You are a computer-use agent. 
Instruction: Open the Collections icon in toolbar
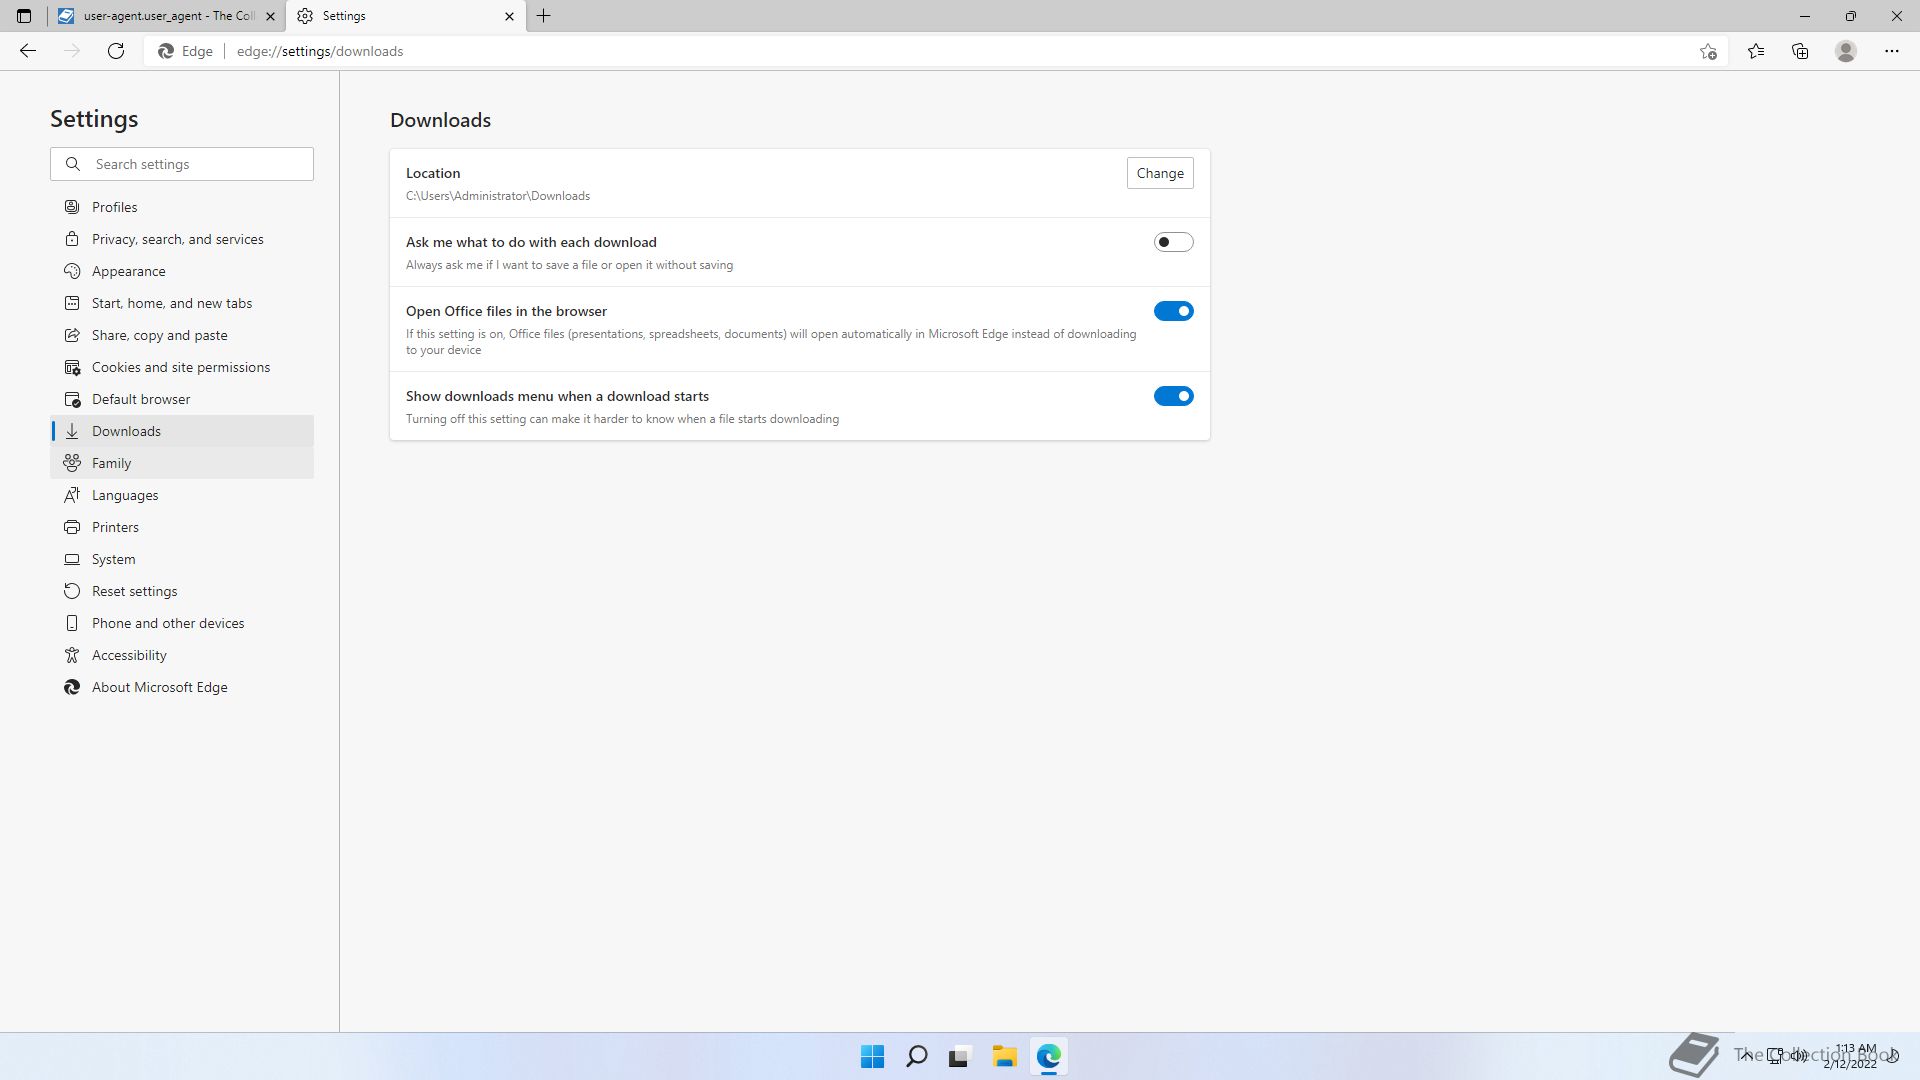click(x=1800, y=51)
